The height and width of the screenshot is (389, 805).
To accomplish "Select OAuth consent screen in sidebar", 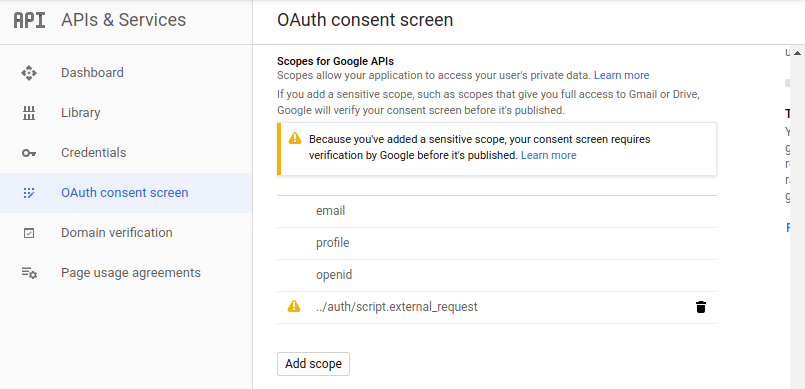I will 126,193.
